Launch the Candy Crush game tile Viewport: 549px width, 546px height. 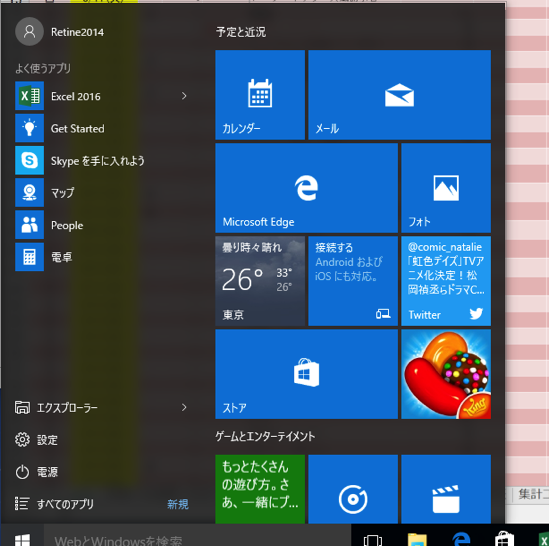click(446, 374)
